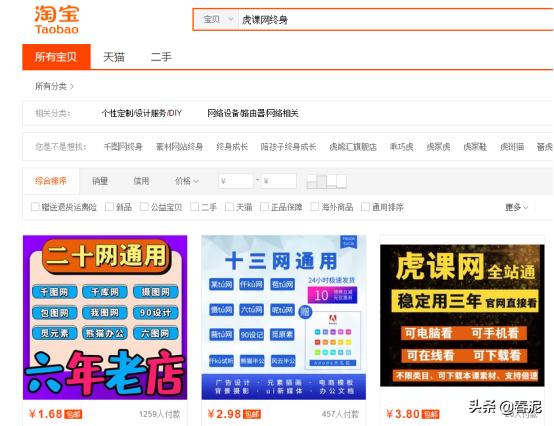Check 公益宝贝 filter
Image resolution: width=554 pixels, height=426 pixels.
click(144, 207)
